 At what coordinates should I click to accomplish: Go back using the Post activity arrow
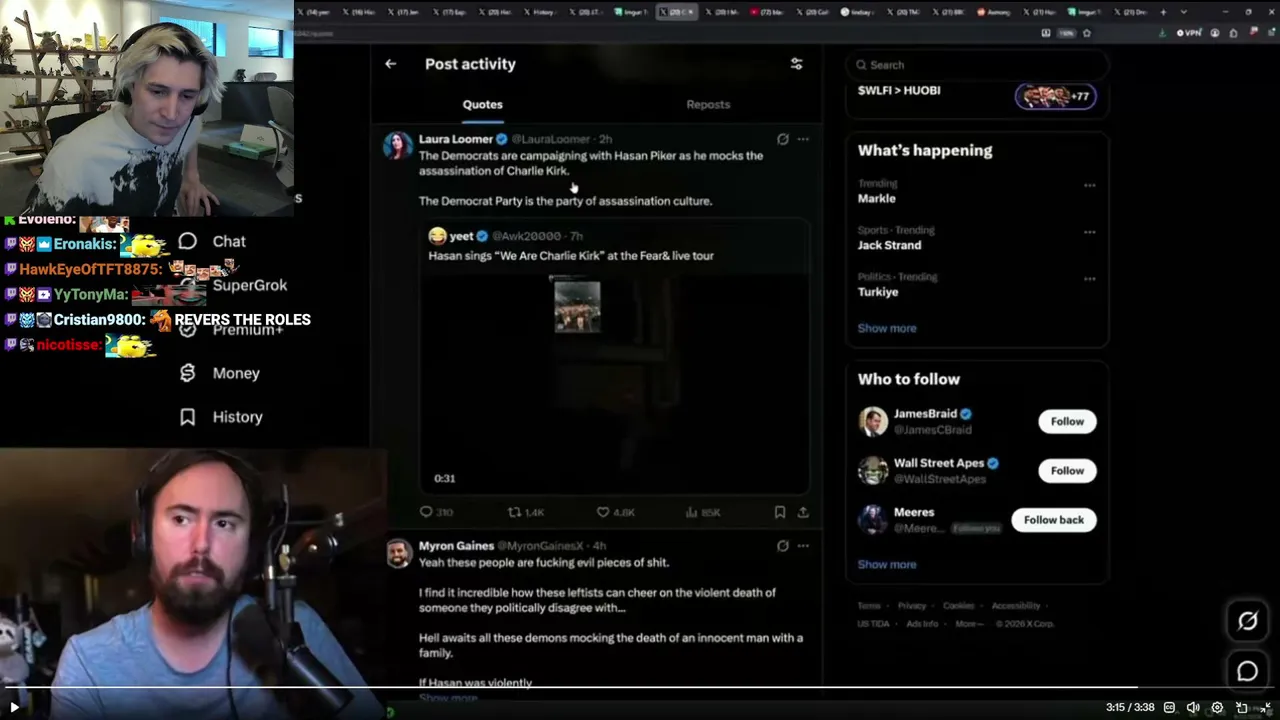coord(390,64)
